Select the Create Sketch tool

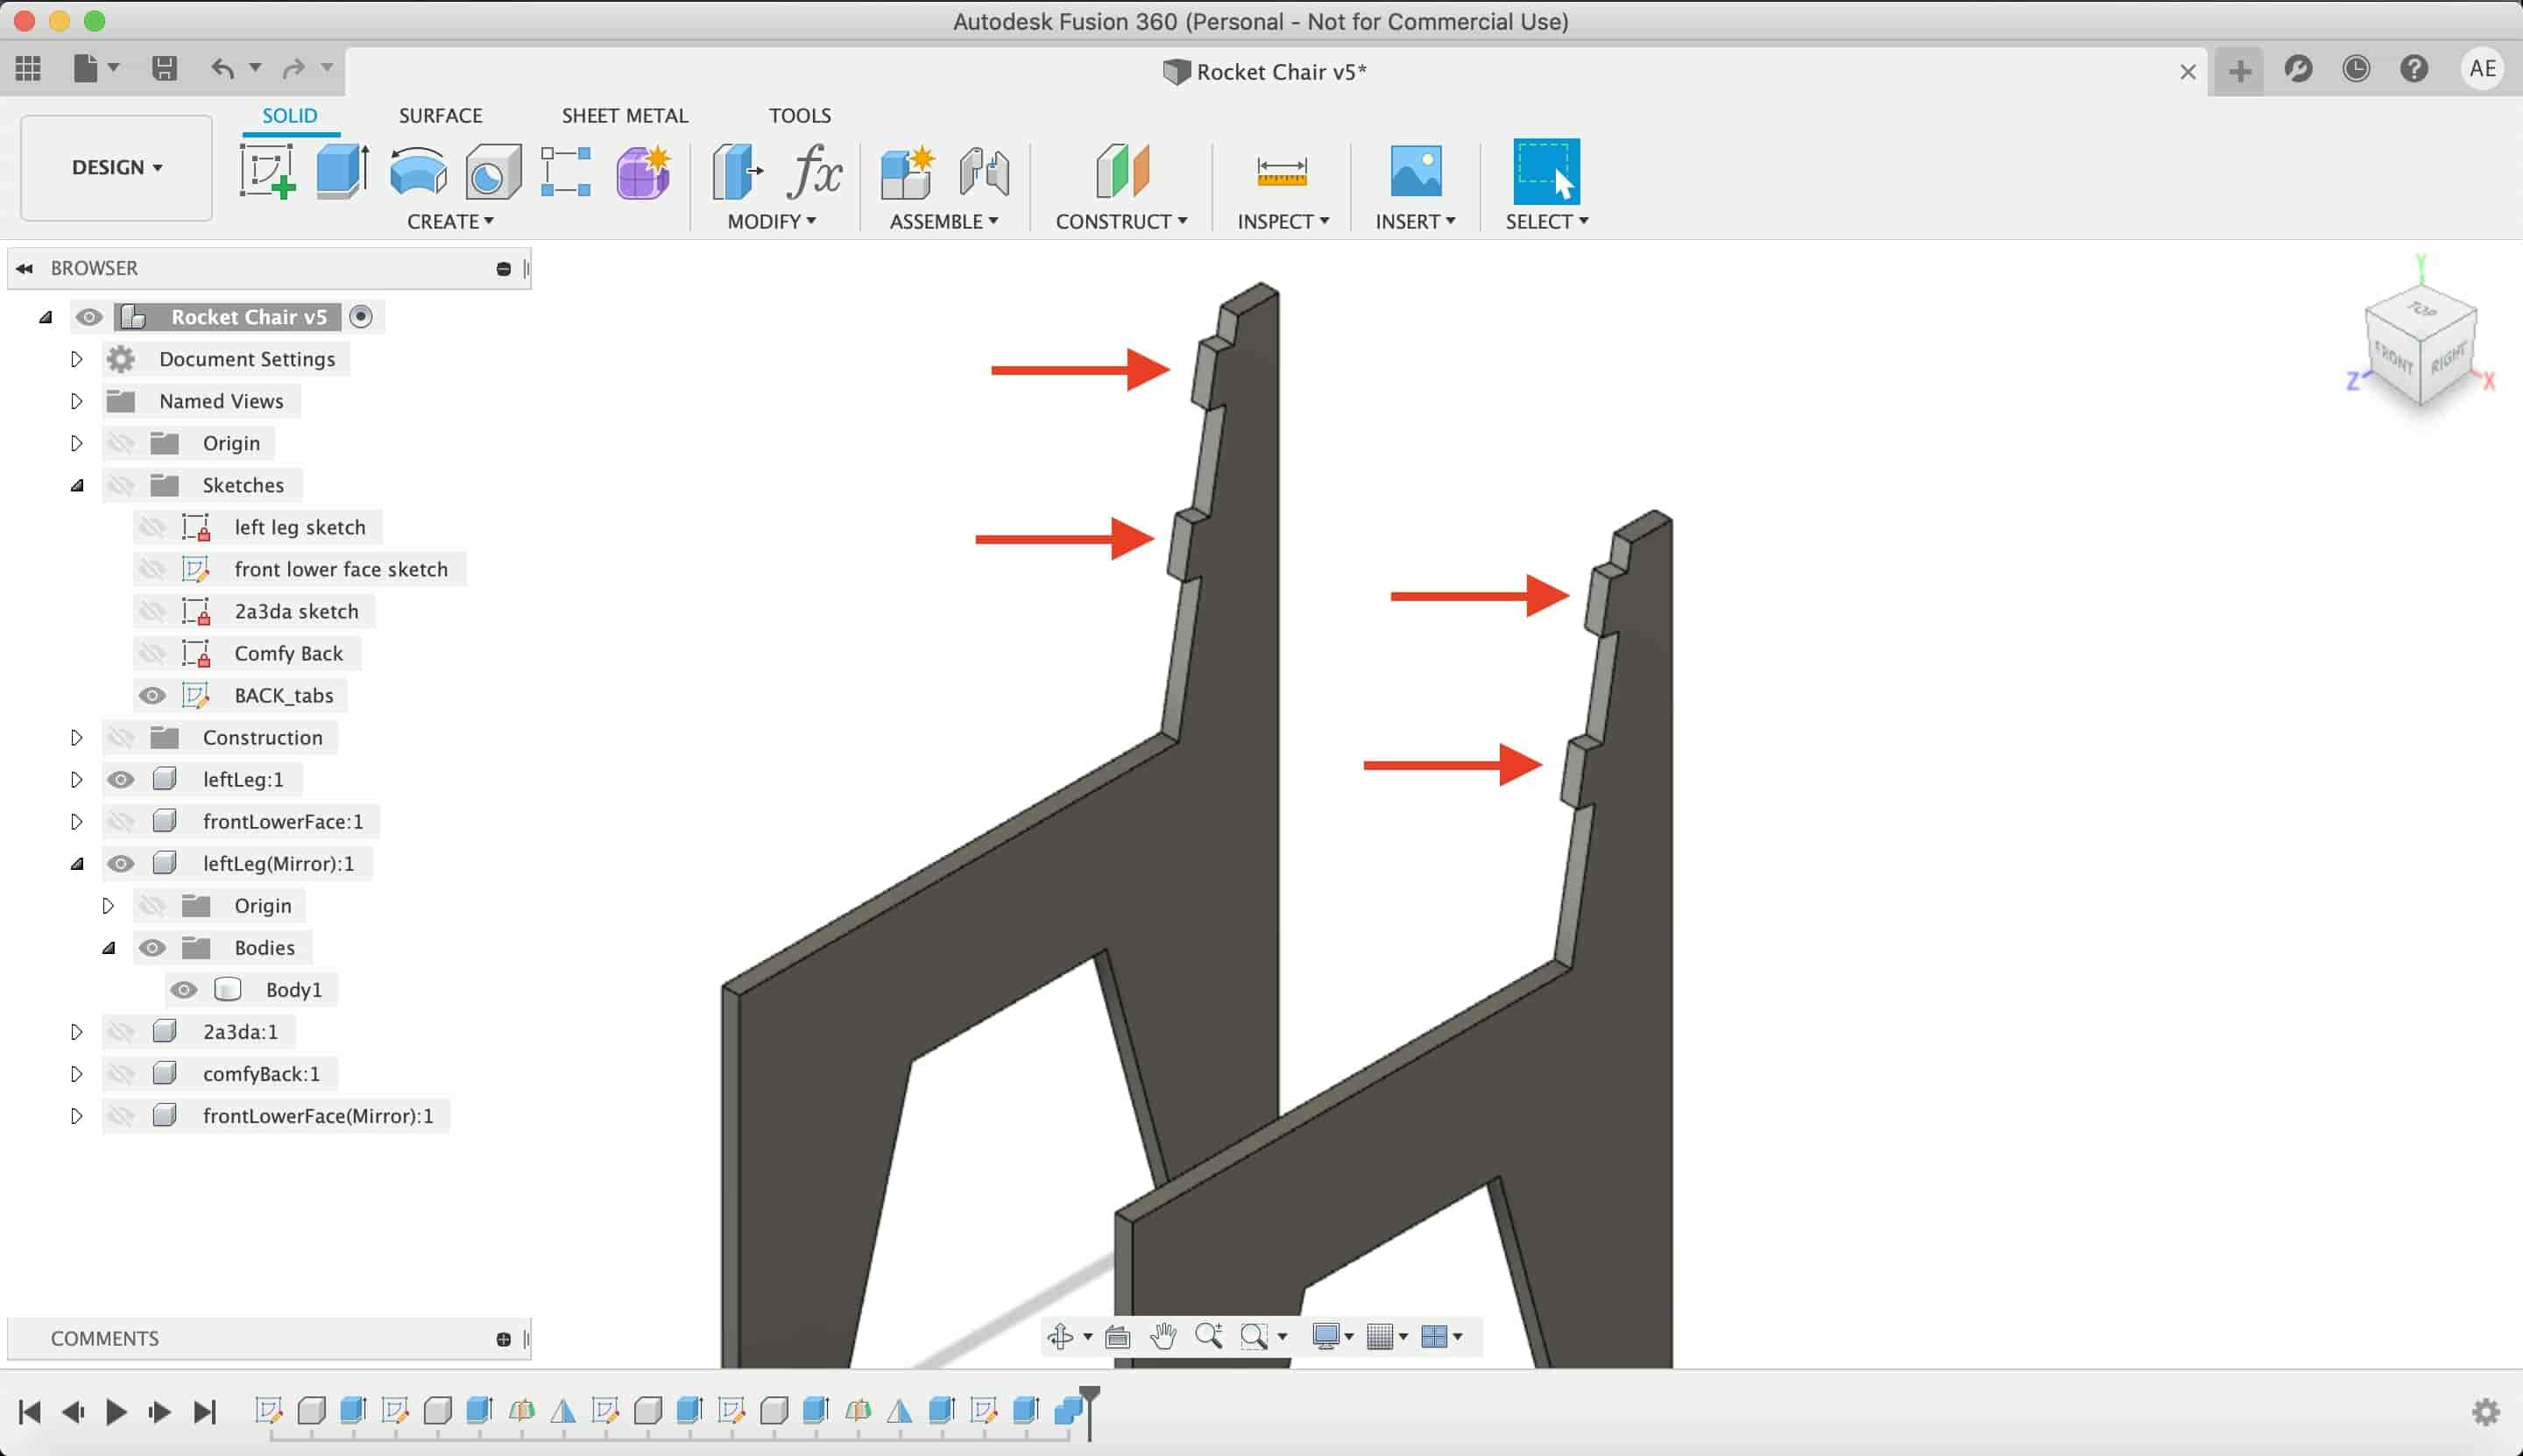[x=267, y=172]
